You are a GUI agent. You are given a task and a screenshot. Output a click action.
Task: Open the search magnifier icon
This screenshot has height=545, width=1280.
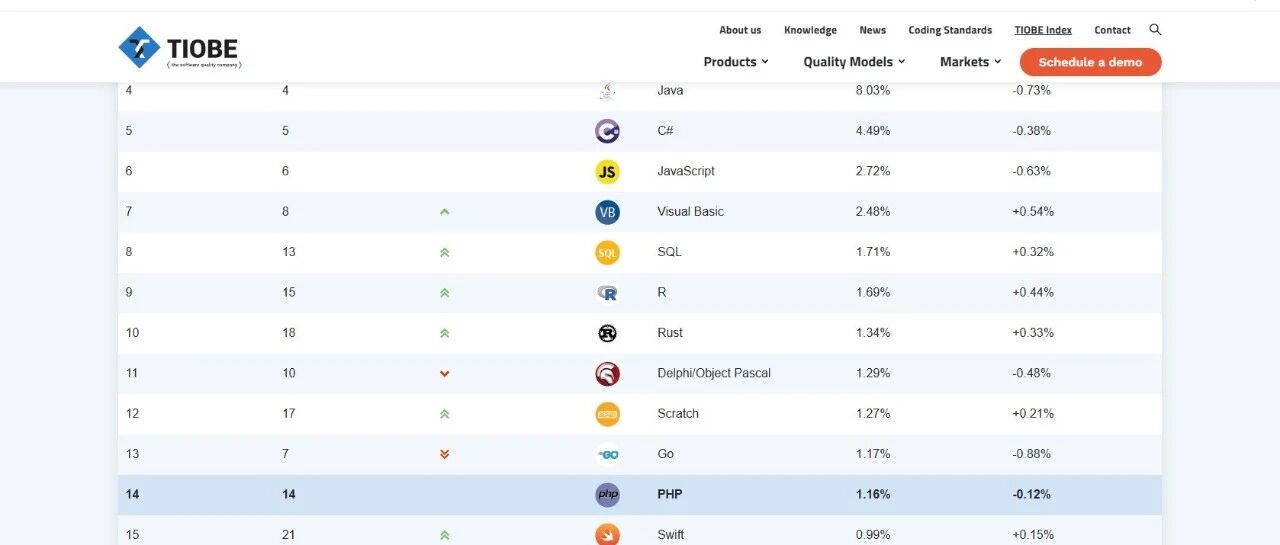point(1155,30)
